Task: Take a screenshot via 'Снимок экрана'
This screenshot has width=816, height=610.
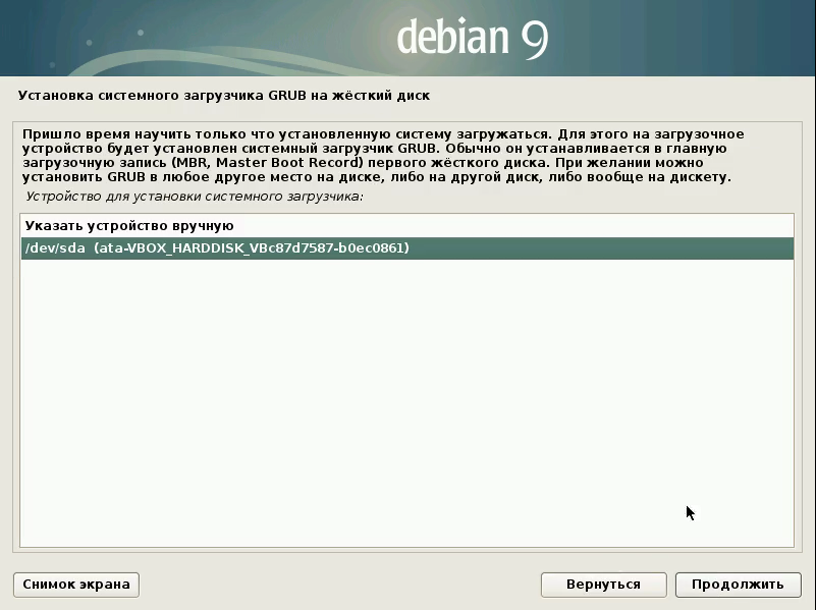Action: (76, 584)
